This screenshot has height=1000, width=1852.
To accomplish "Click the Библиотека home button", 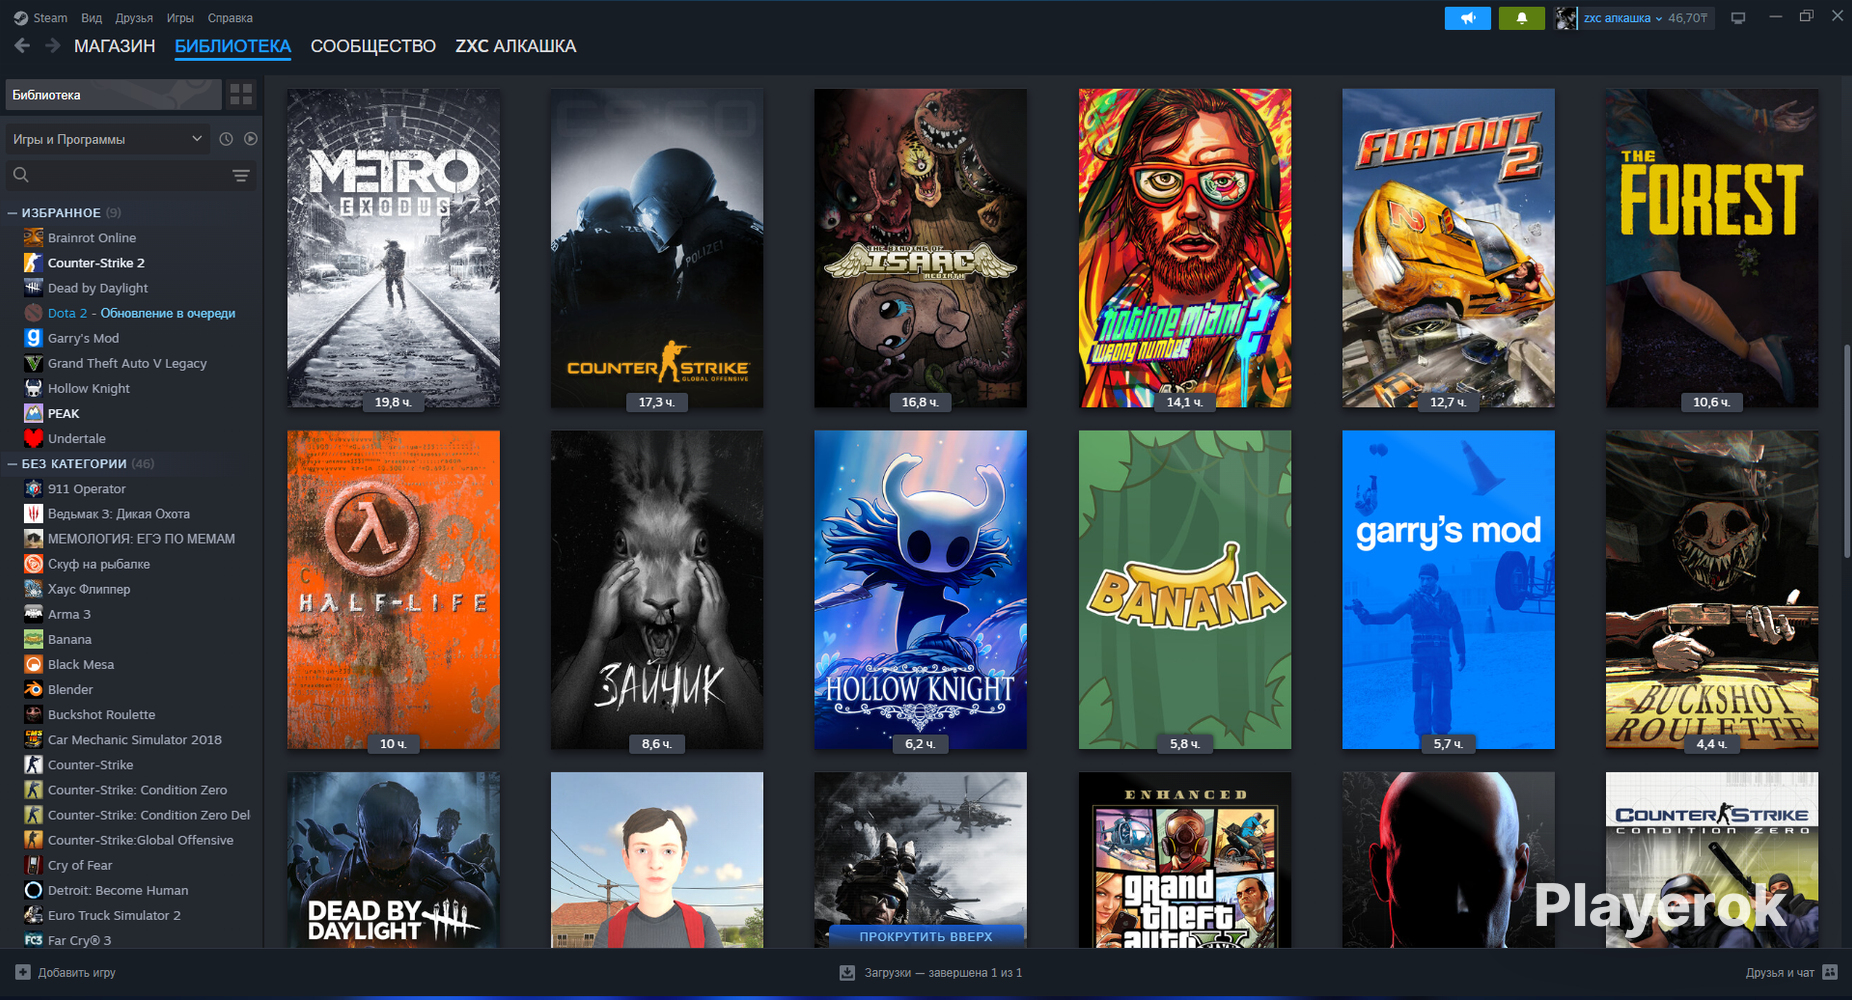I will coord(114,95).
